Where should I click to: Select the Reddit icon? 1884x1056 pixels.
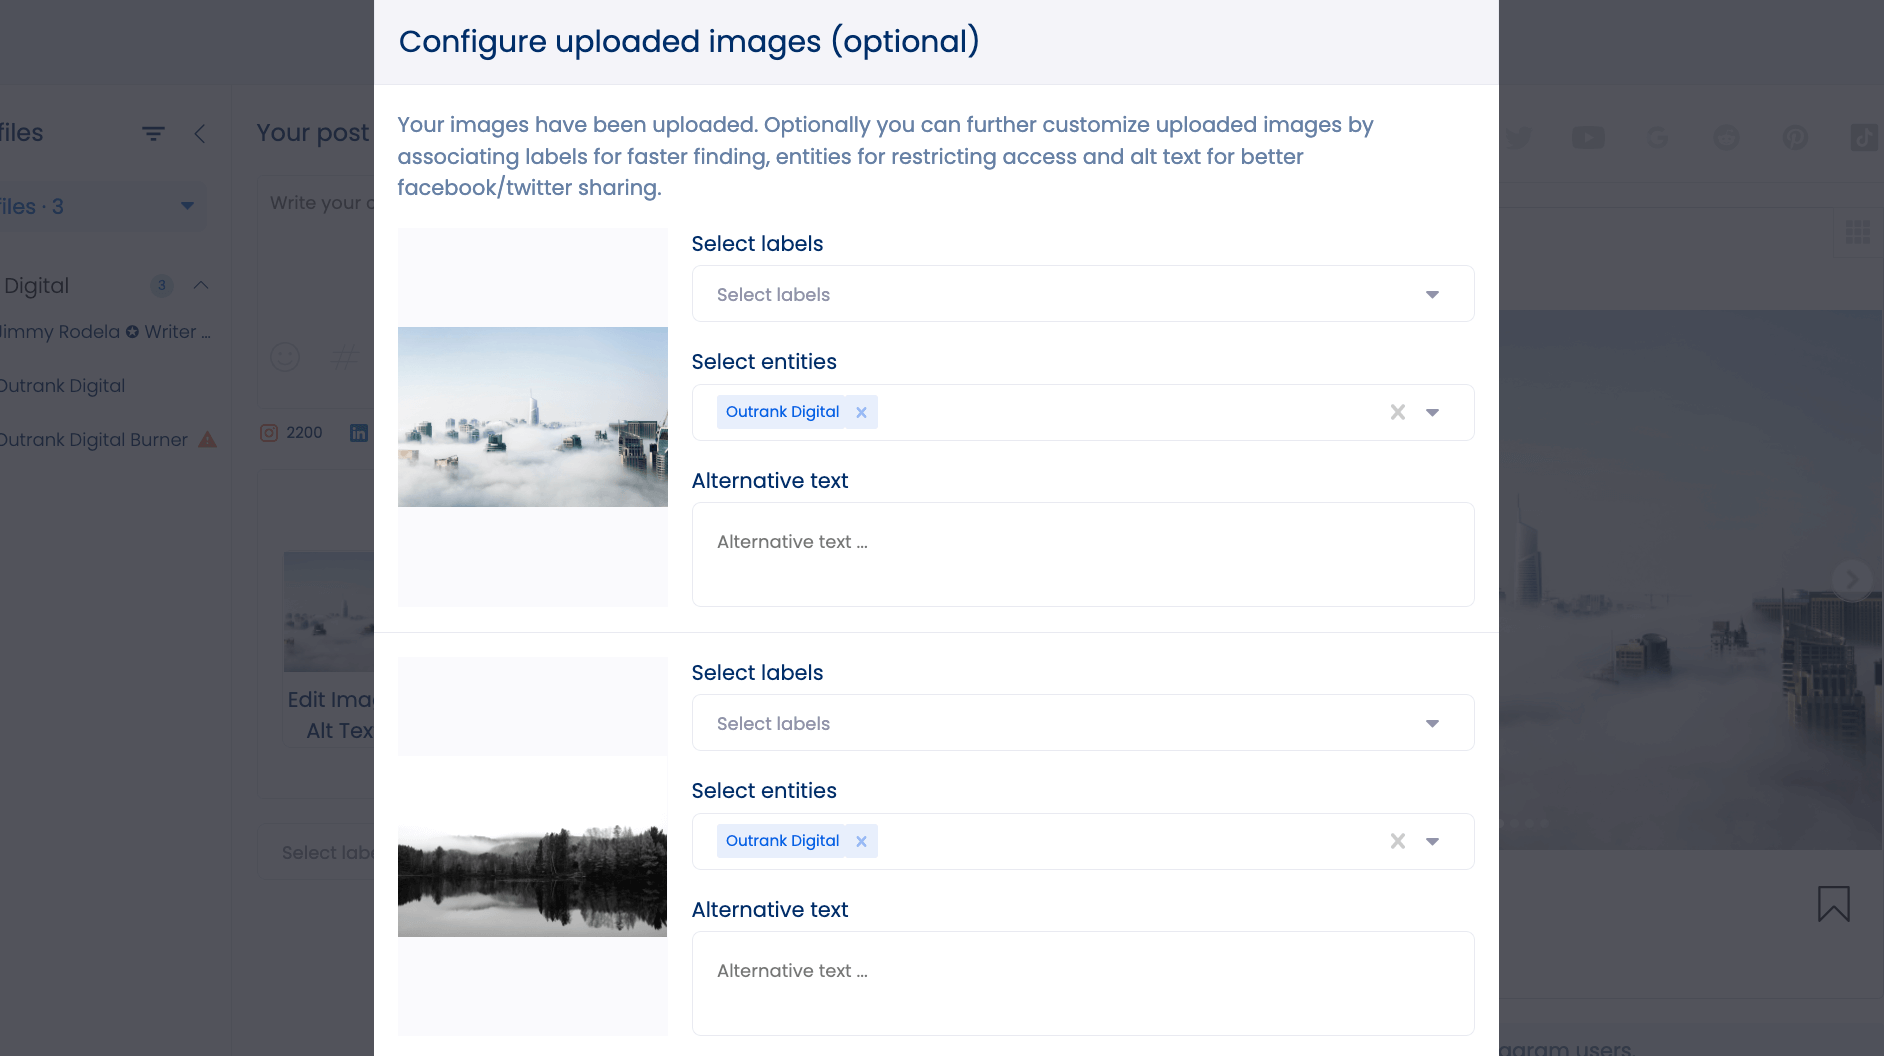(x=1727, y=137)
